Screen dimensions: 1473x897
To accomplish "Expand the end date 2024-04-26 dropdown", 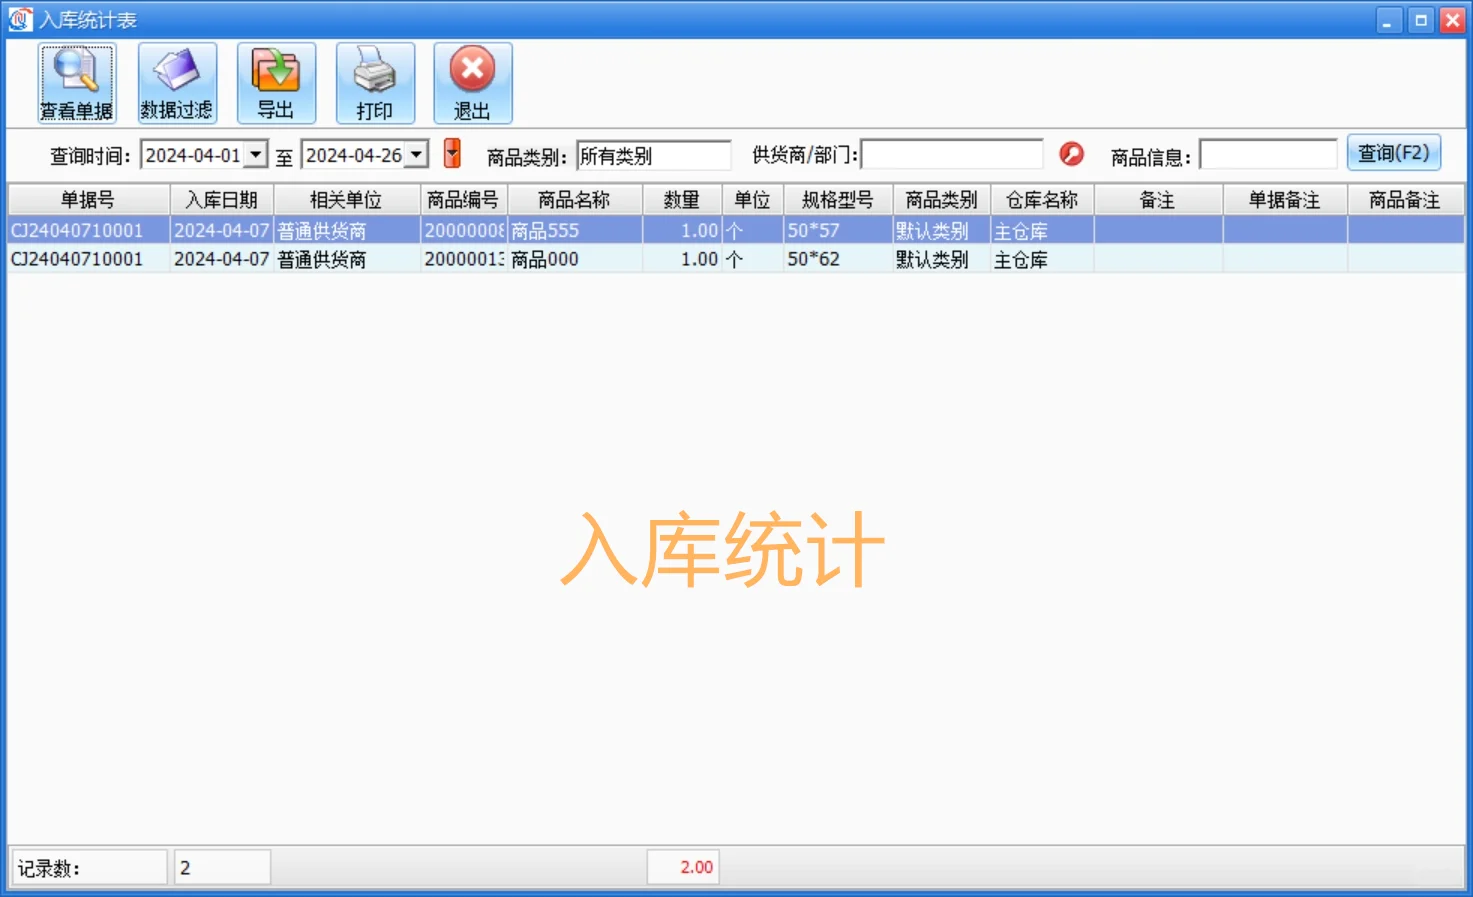I will pos(418,154).
